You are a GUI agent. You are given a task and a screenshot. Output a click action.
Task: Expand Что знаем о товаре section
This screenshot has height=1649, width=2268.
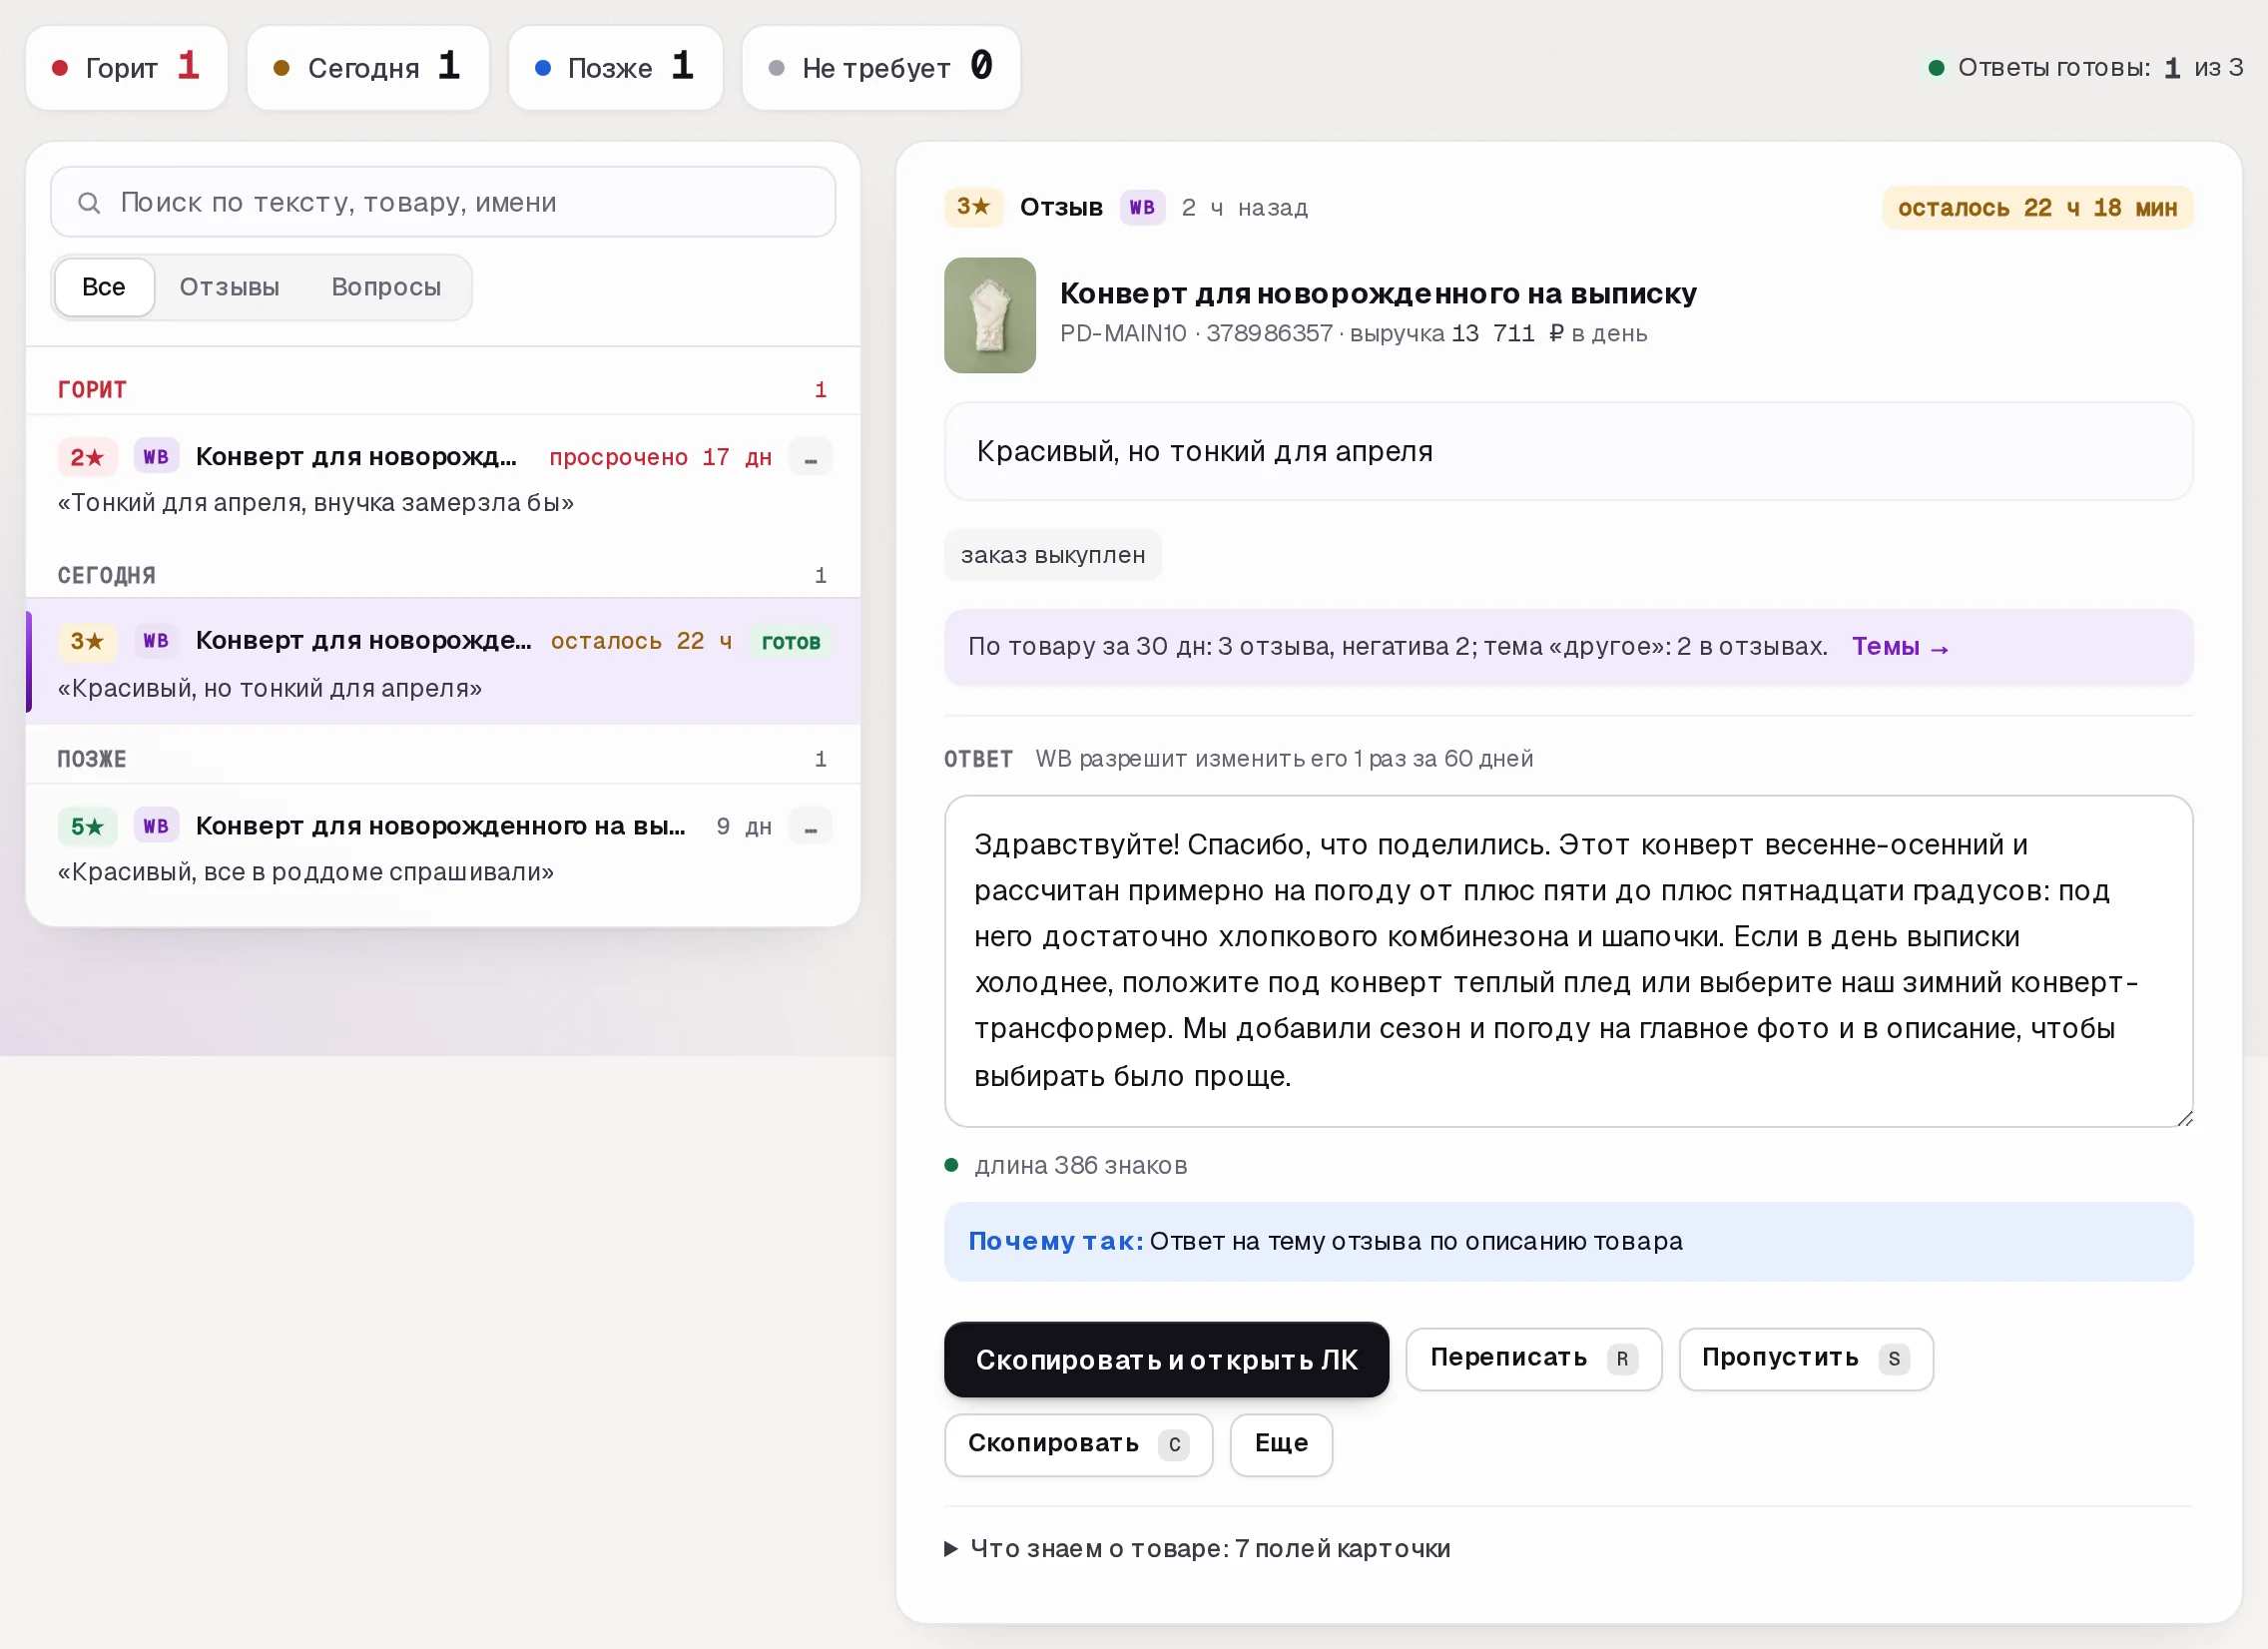point(1198,1549)
